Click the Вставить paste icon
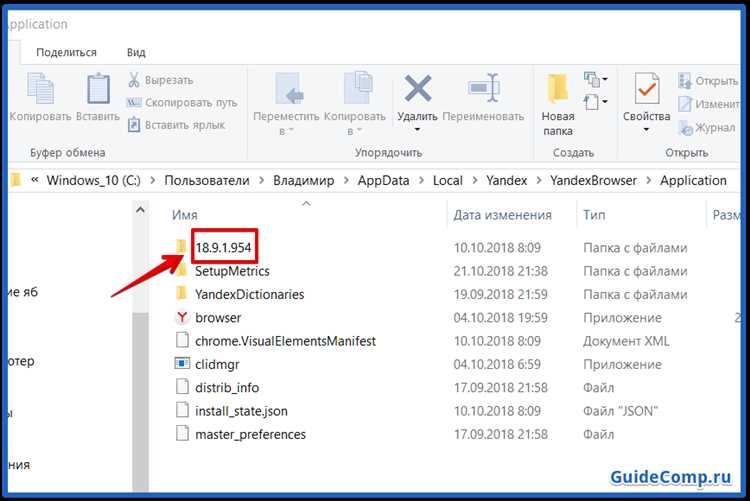The height and width of the screenshot is (501, 750). coord(98,88)
